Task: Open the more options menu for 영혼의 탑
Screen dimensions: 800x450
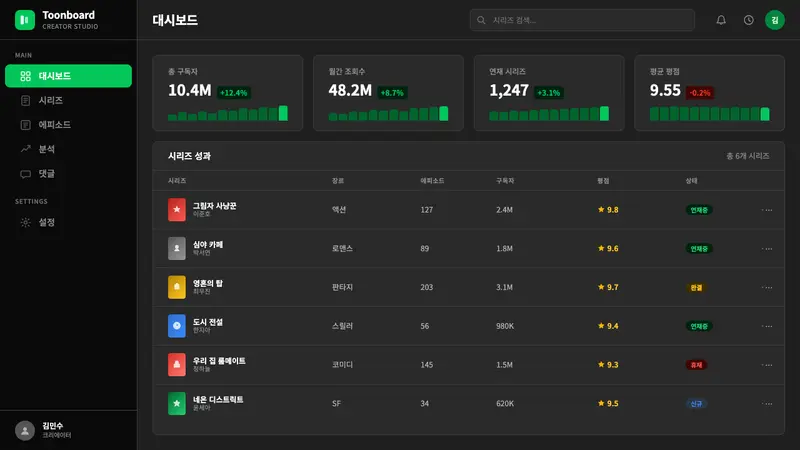Action: coord(766,287)
